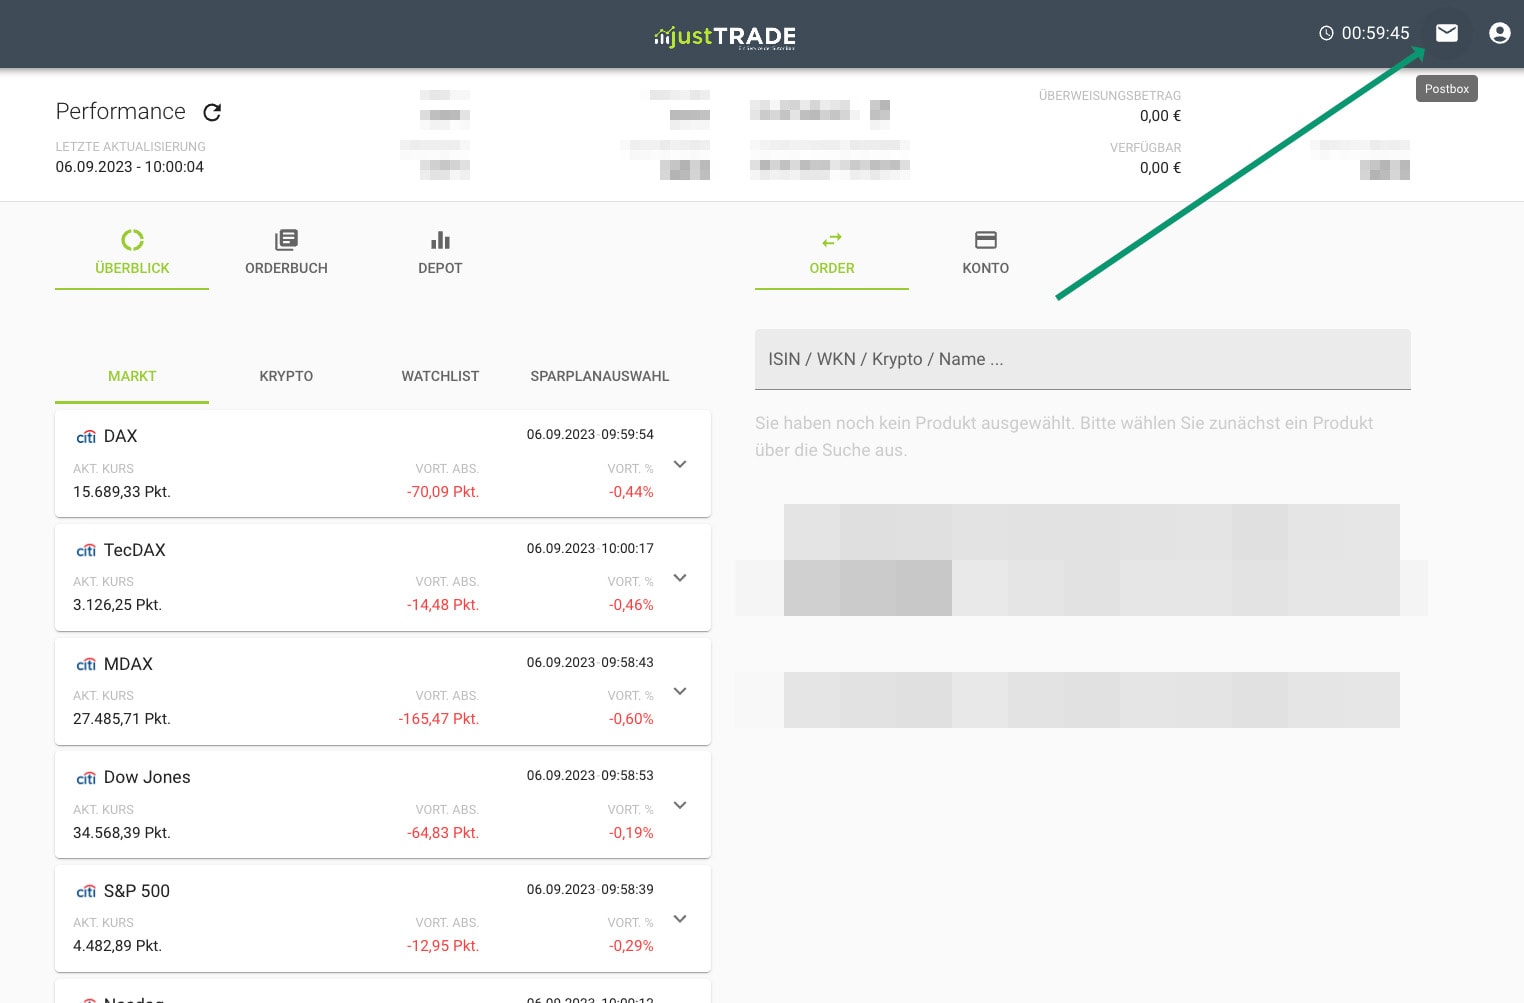Click the DAX change -70,09 Pkt.
The width and height of the screenshot is (1524, 1003).
click(x=443, y=492)
